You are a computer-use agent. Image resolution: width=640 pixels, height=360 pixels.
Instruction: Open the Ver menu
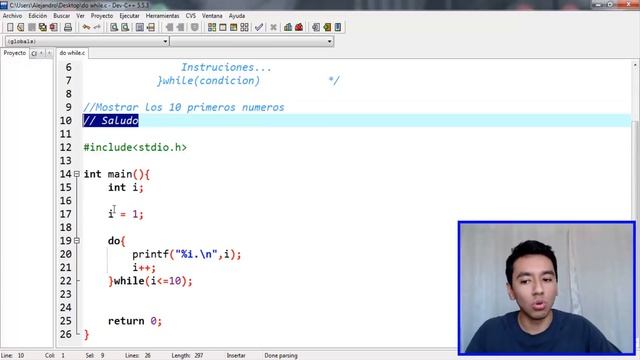point(80,16)
